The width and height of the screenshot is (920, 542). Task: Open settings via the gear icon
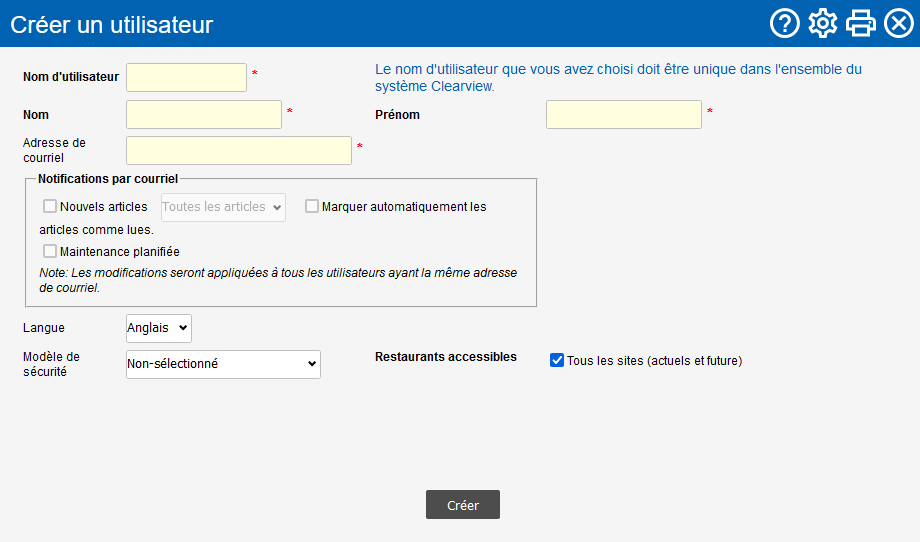pyautogui.click(x=823, y=24)
